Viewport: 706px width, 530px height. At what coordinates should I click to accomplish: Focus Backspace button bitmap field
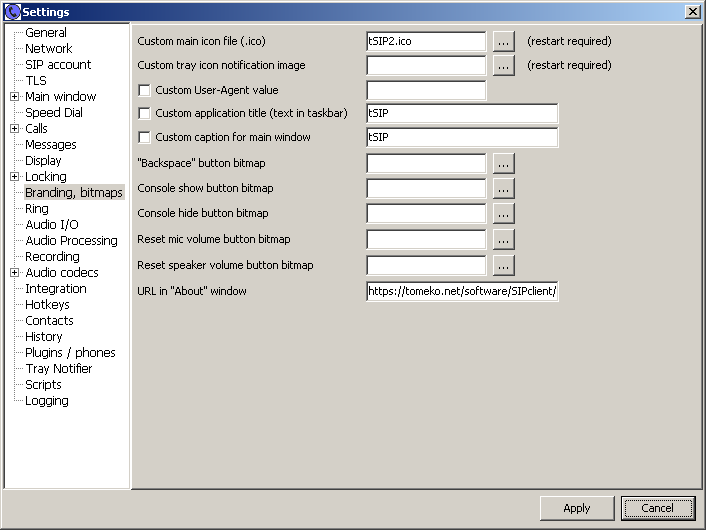[x=426, y=163]
